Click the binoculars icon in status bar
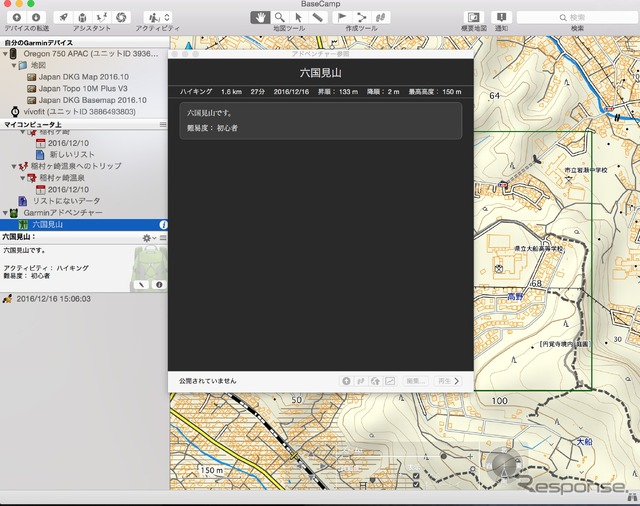The width and height of the screenshot is (640, 506). tap(632, 498)
